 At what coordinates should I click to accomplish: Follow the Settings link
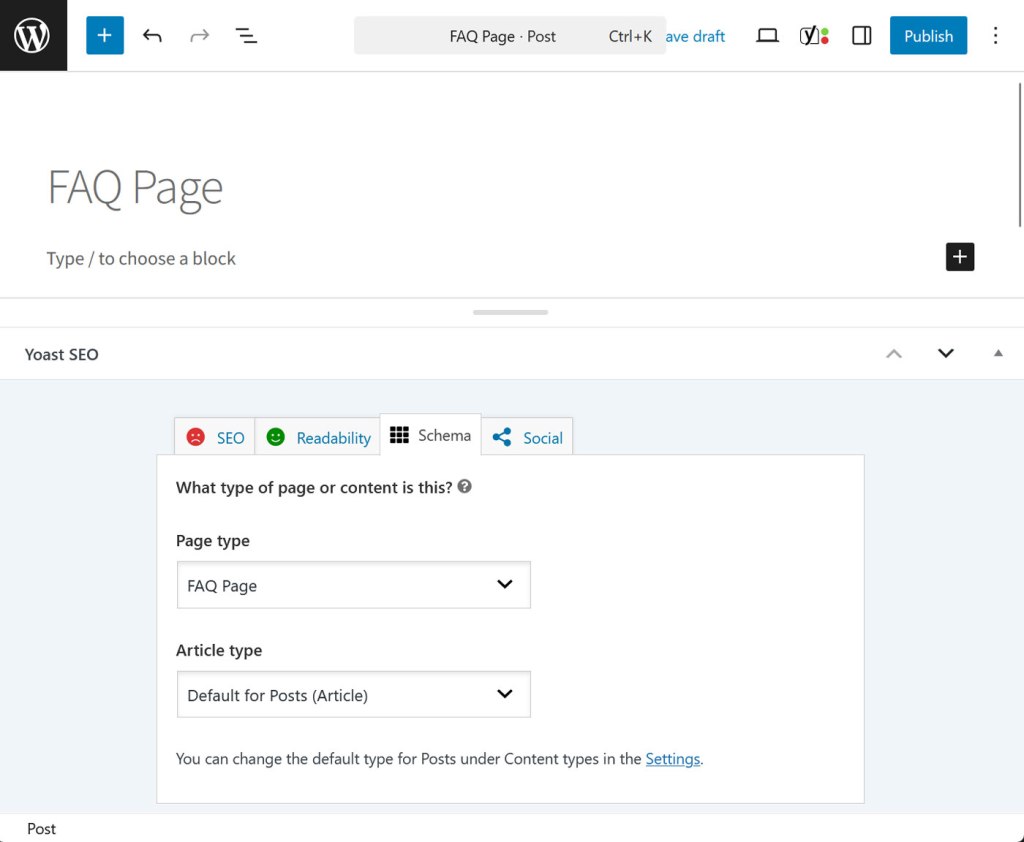click(673, 759)
